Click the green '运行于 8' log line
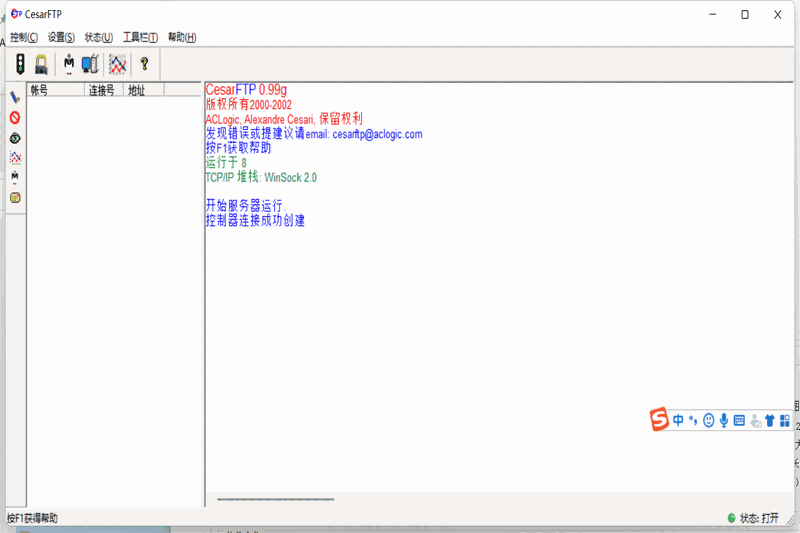 [226, 163]
